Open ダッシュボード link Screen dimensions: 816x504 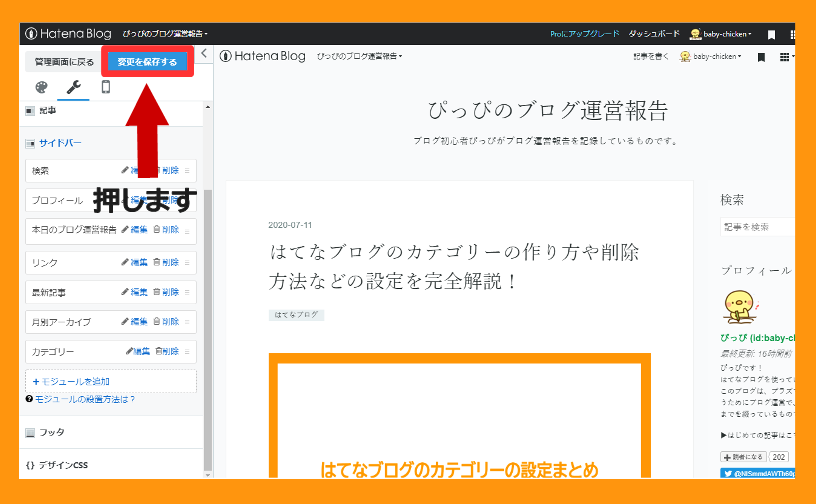coord(654,34)
